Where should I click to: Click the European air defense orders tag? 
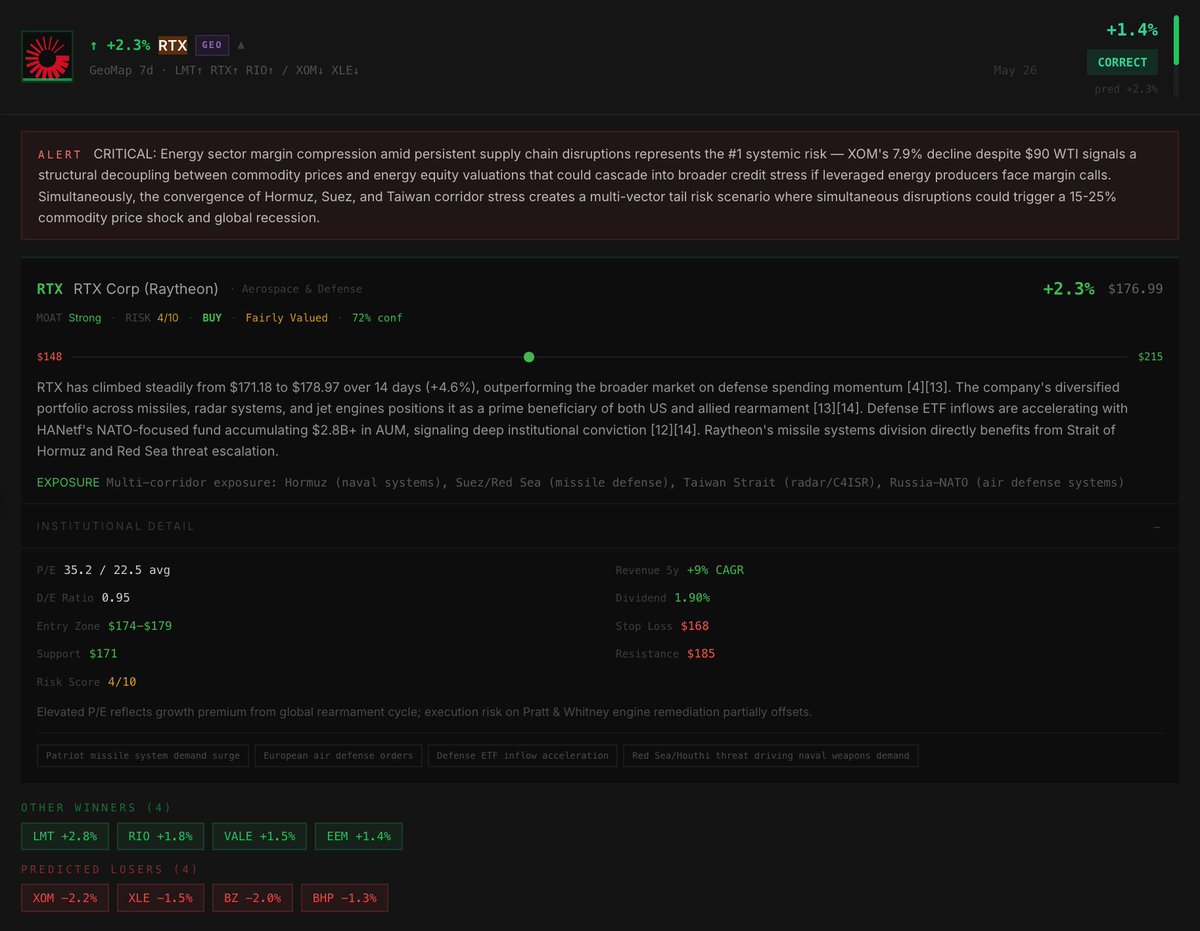[338, 756]
